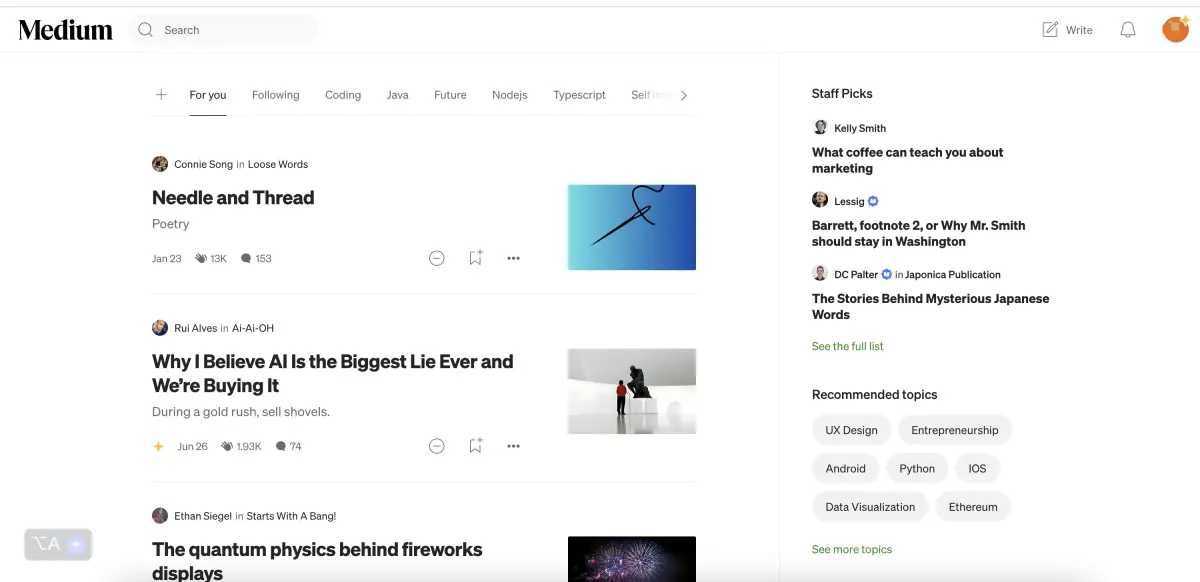This screenshot has width=1200, height=582.
Task: Click the Needle and Thread thumbnail
Action: point(632,227)
